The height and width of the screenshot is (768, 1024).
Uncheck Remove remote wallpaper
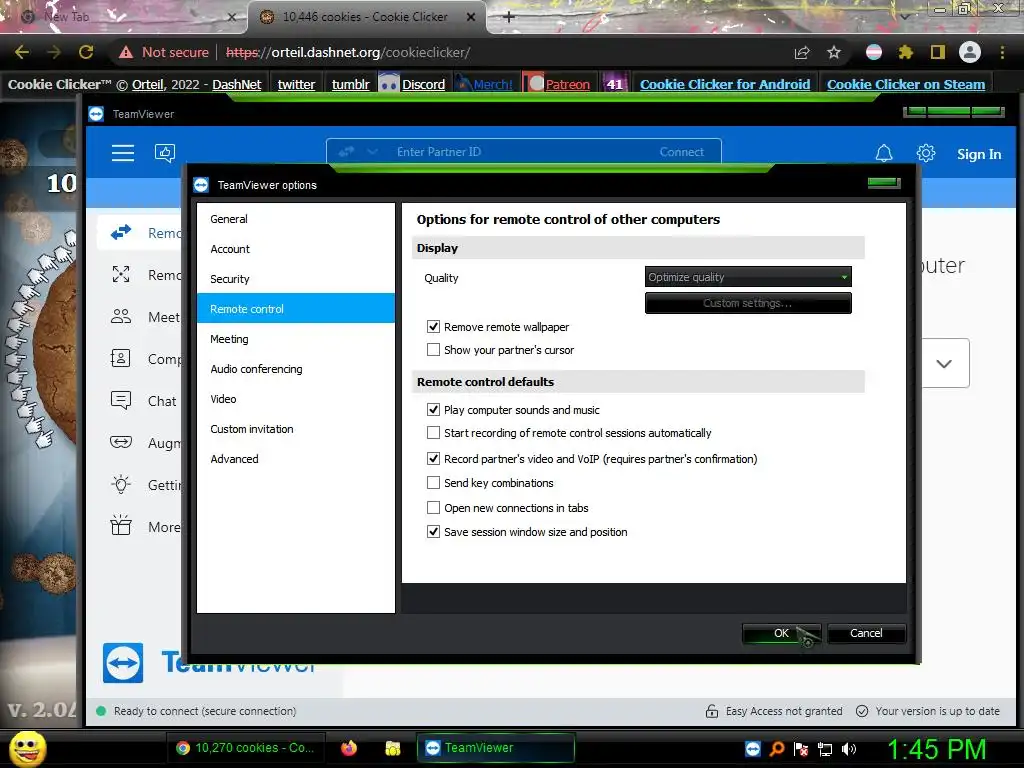click(433, 327)
